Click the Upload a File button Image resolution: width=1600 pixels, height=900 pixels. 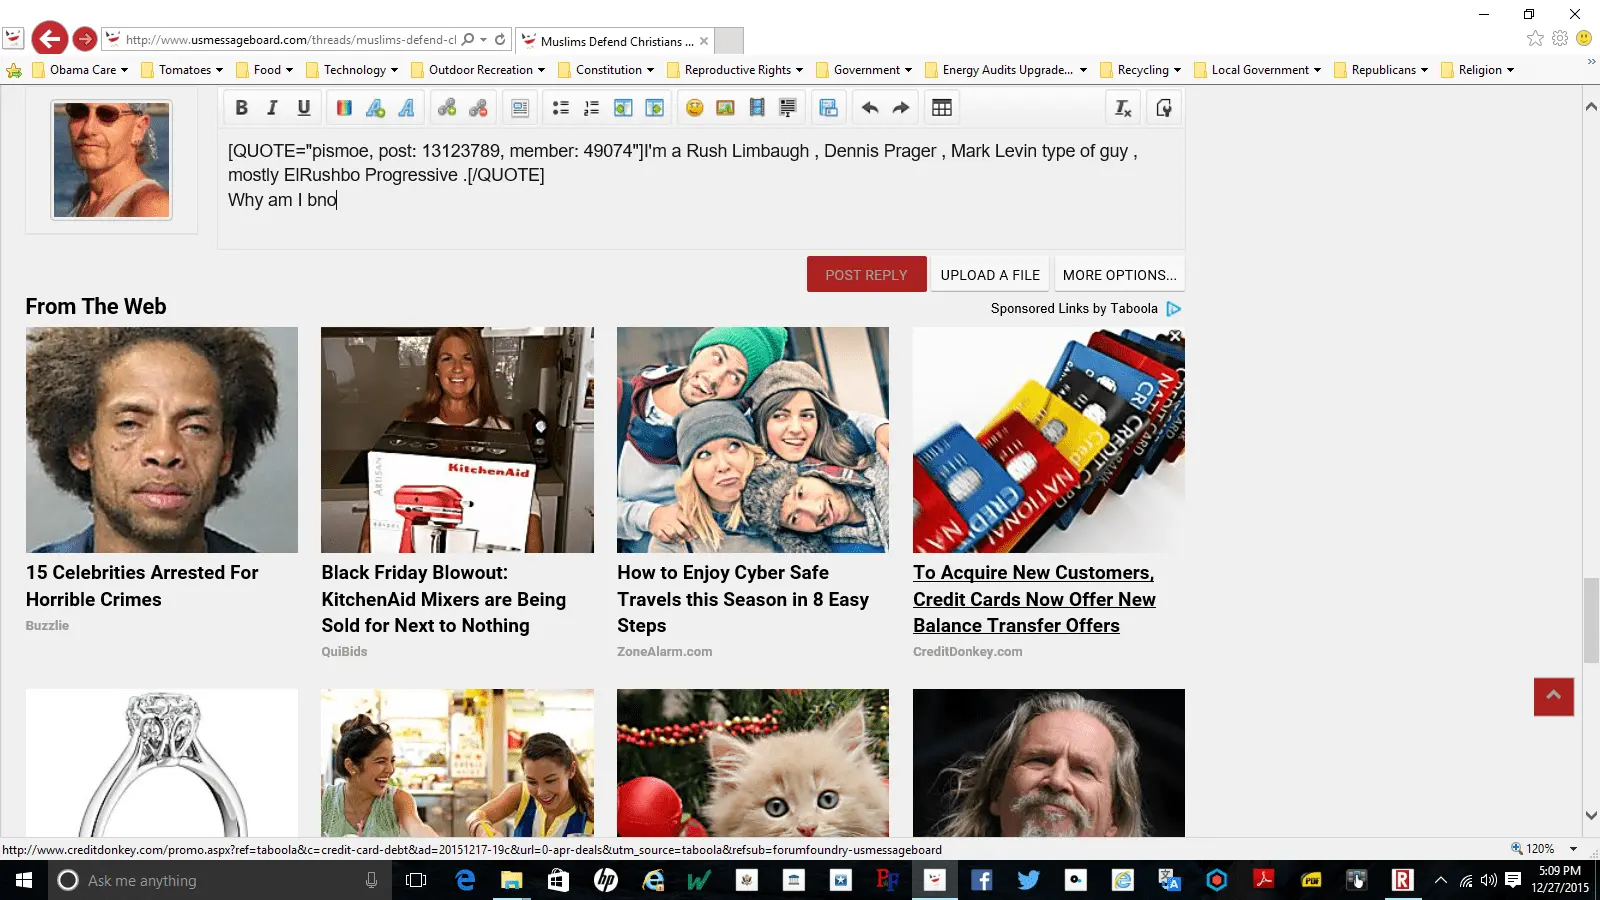990,275
